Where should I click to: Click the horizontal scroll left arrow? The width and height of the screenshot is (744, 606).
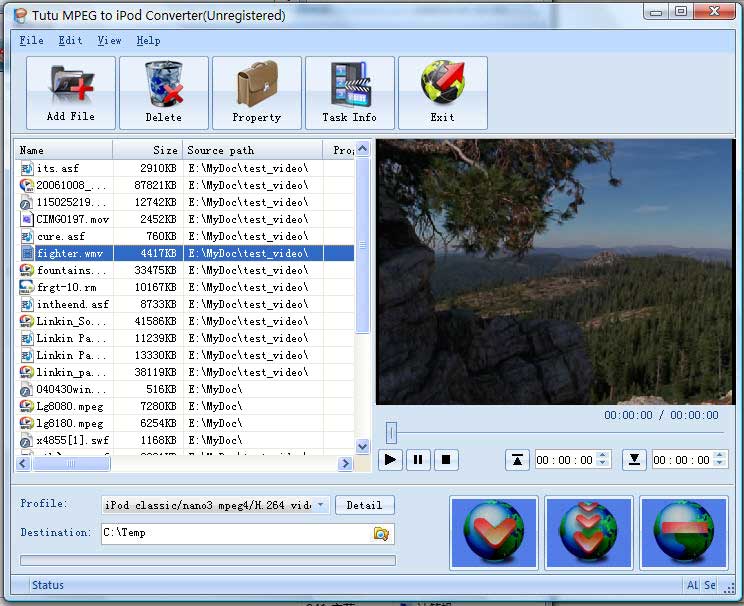point(23,464)
